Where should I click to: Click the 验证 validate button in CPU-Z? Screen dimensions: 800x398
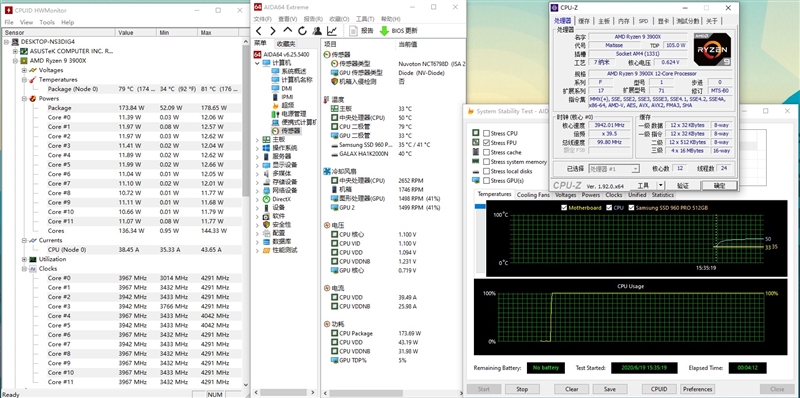[x=683, y=186]
